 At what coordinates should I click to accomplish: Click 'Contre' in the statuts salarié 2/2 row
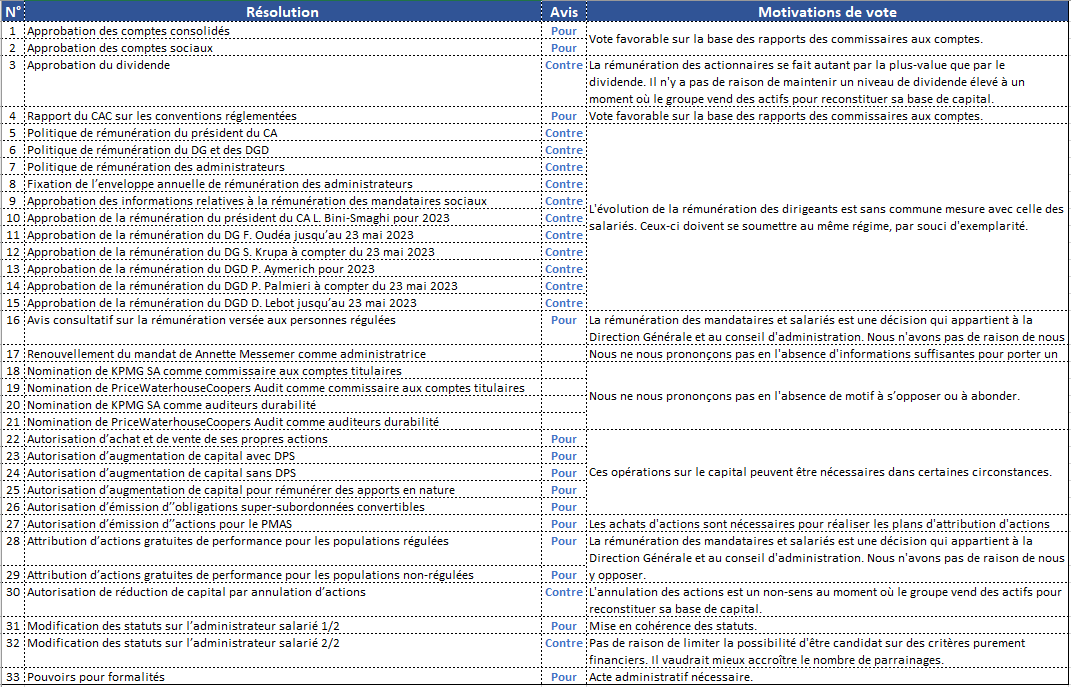564,643
